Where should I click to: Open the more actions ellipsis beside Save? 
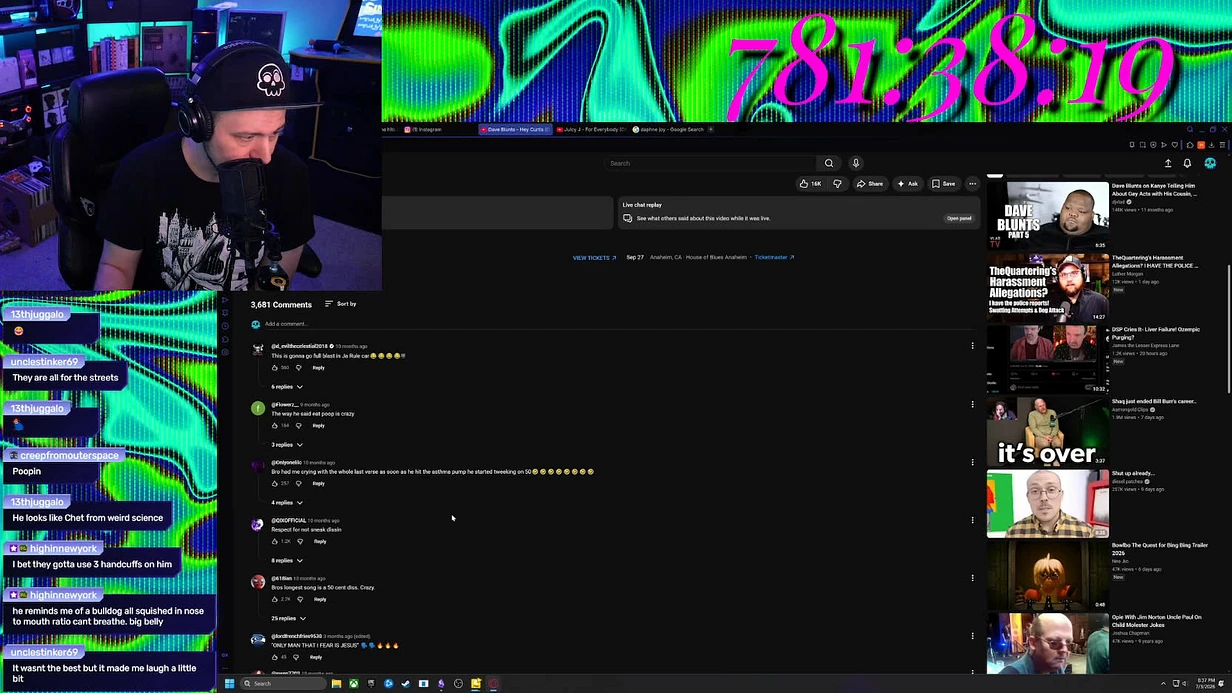coord(972,184)
